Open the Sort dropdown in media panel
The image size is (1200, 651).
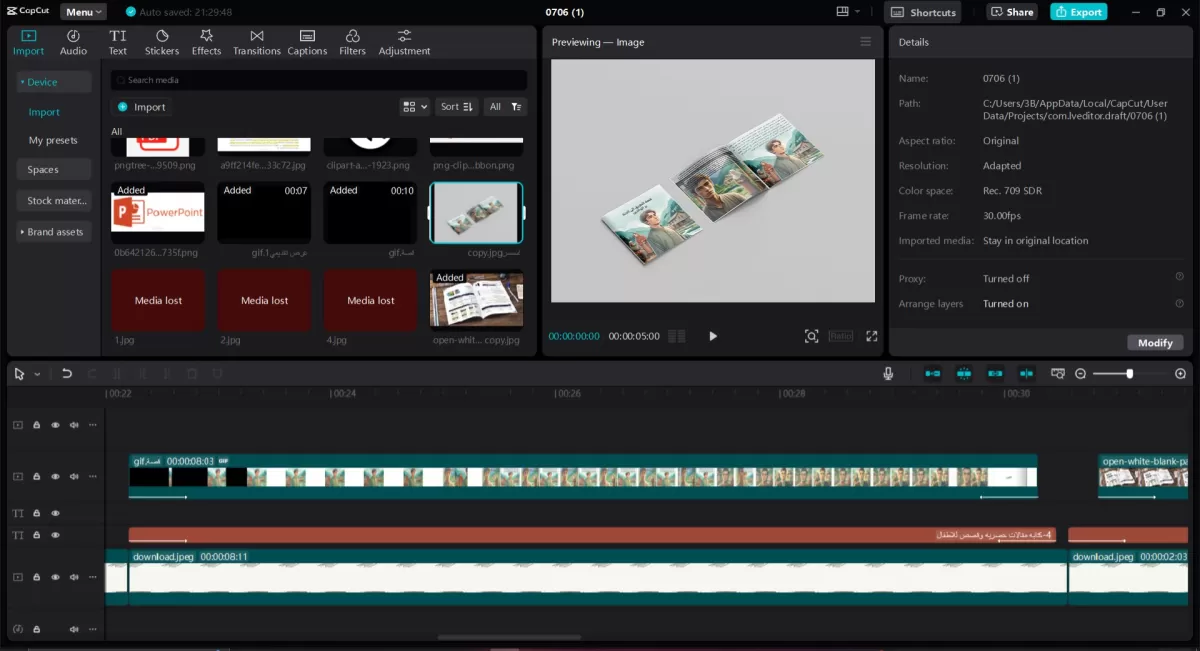tap(456, 106)
